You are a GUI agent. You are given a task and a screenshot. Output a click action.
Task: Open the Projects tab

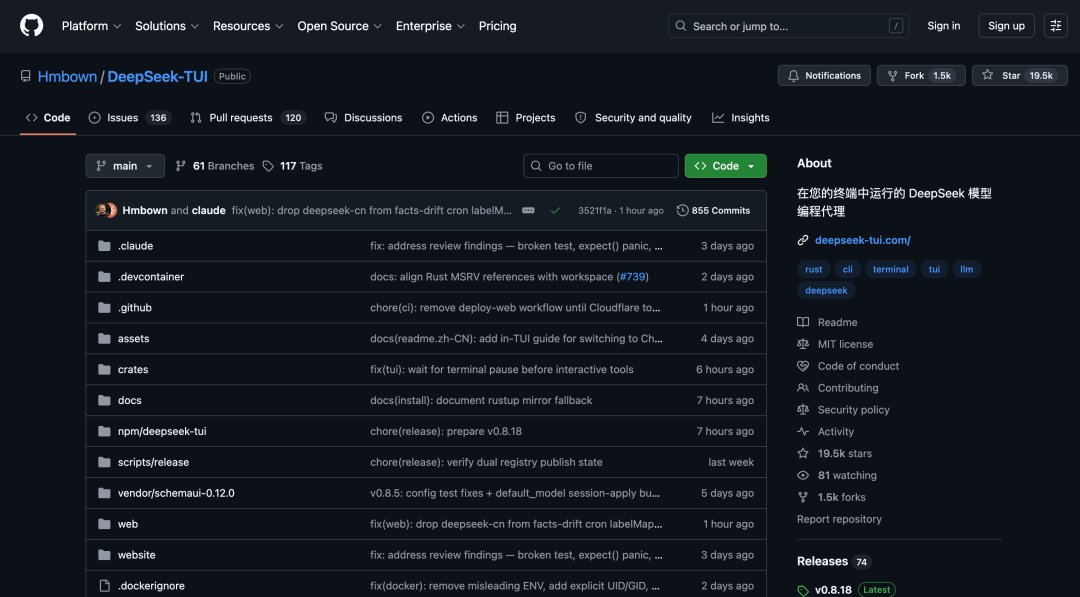coord(526,118)
